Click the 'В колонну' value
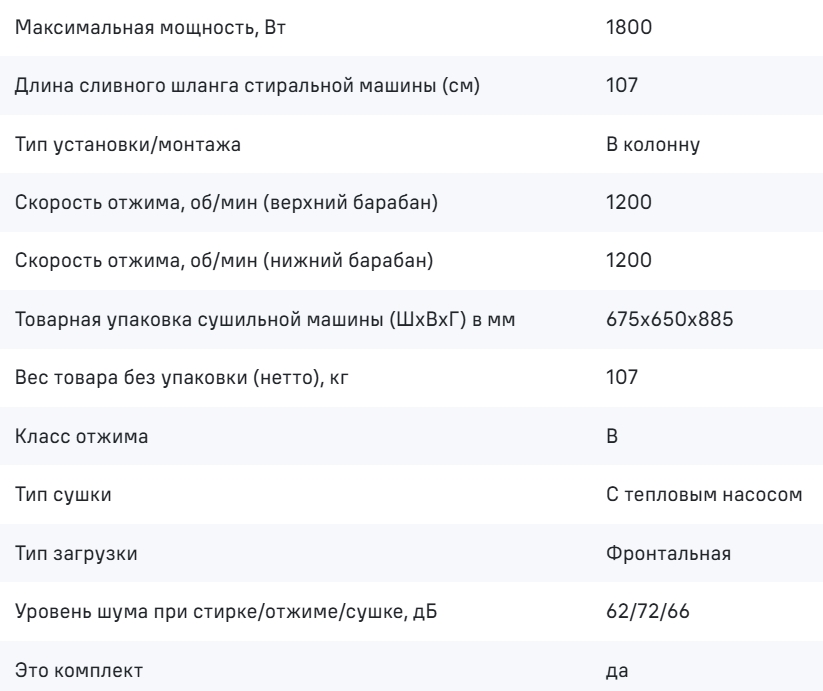This screenshot has height=691, width=823. pos(653,144)
